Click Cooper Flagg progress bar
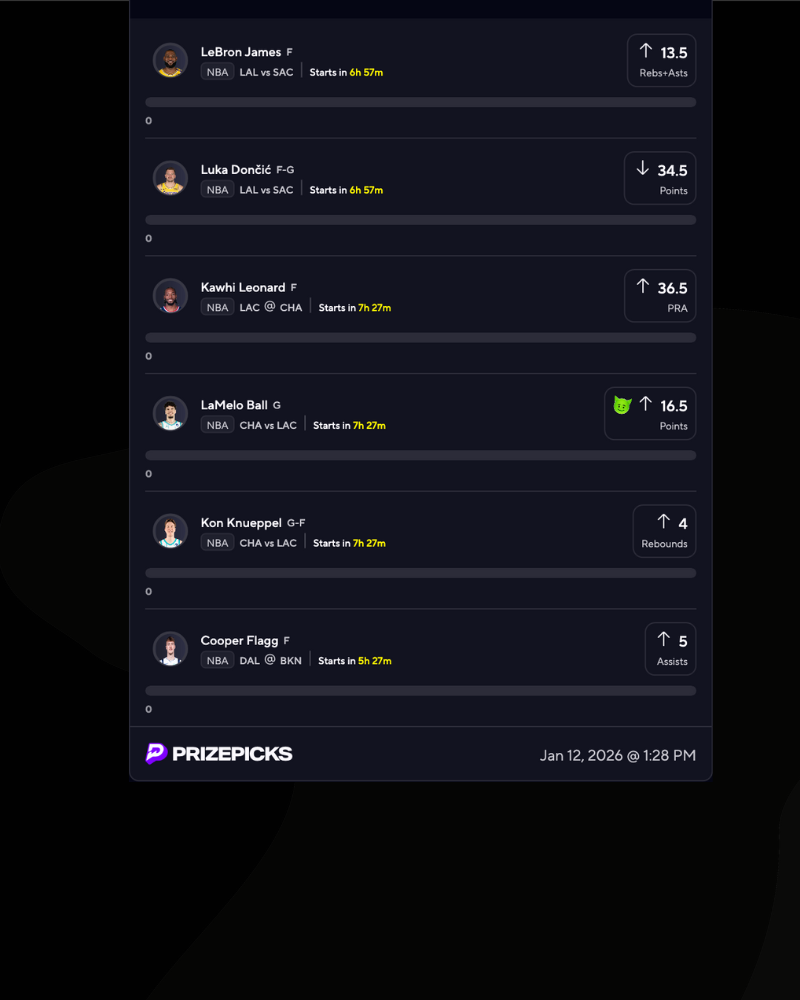This screenshot has height=1000, width=800. [x=420, y=691]
